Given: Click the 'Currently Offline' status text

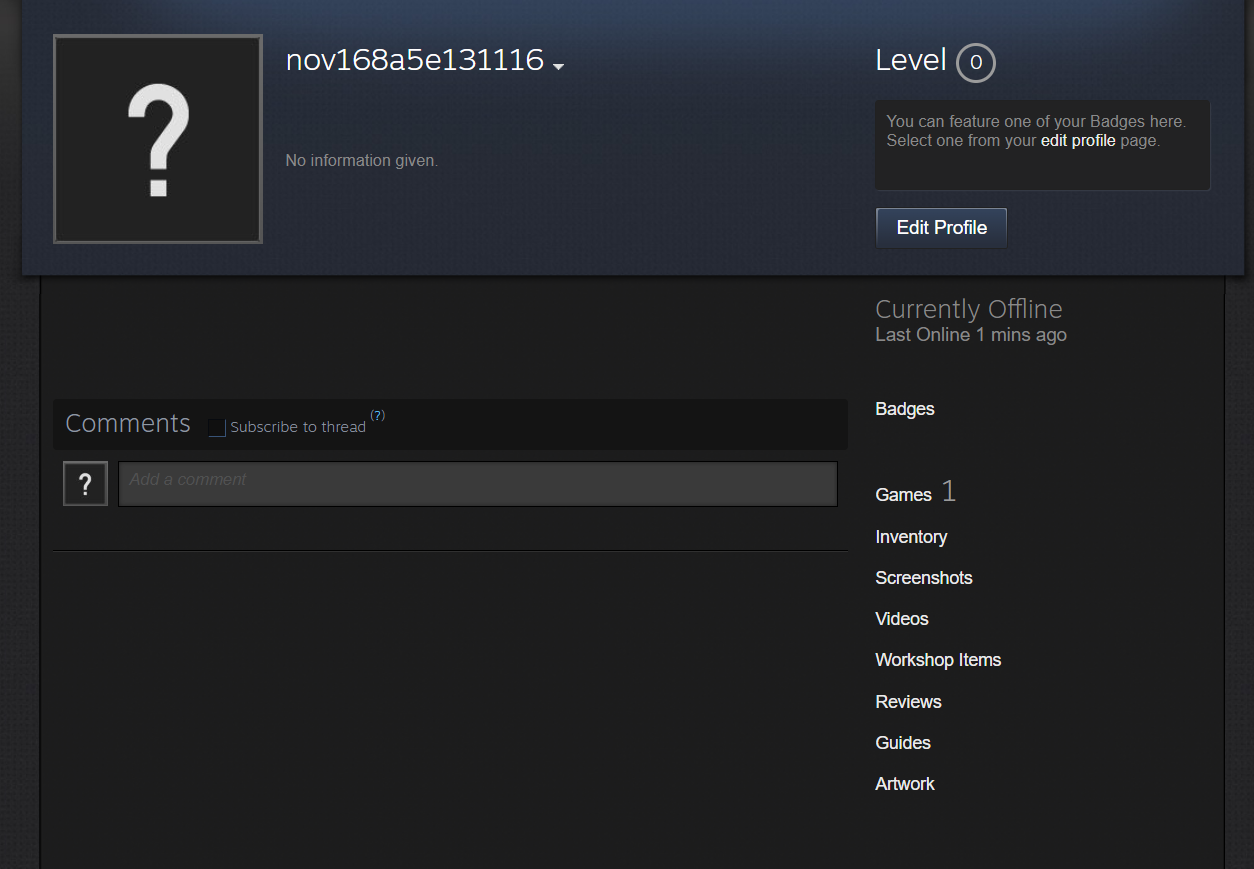Looking at the screenshot, I should pyautogui.click(x=969, y=309).
